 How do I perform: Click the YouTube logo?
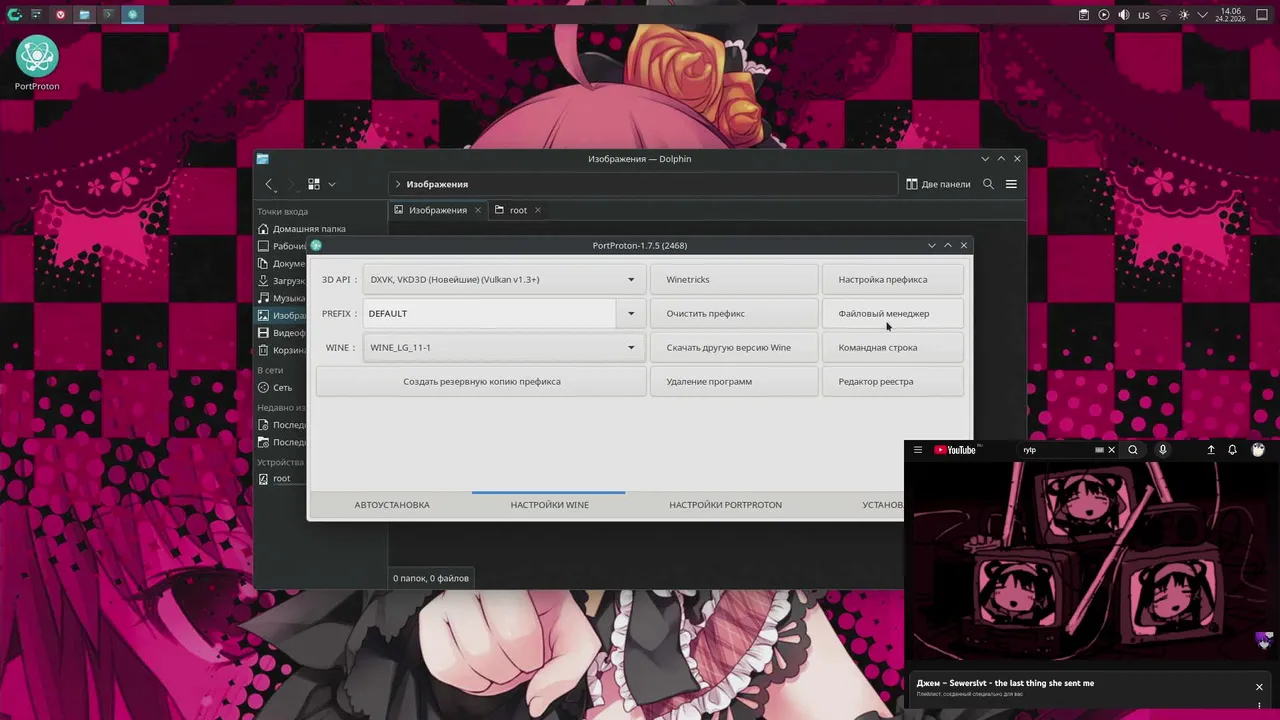955,450
